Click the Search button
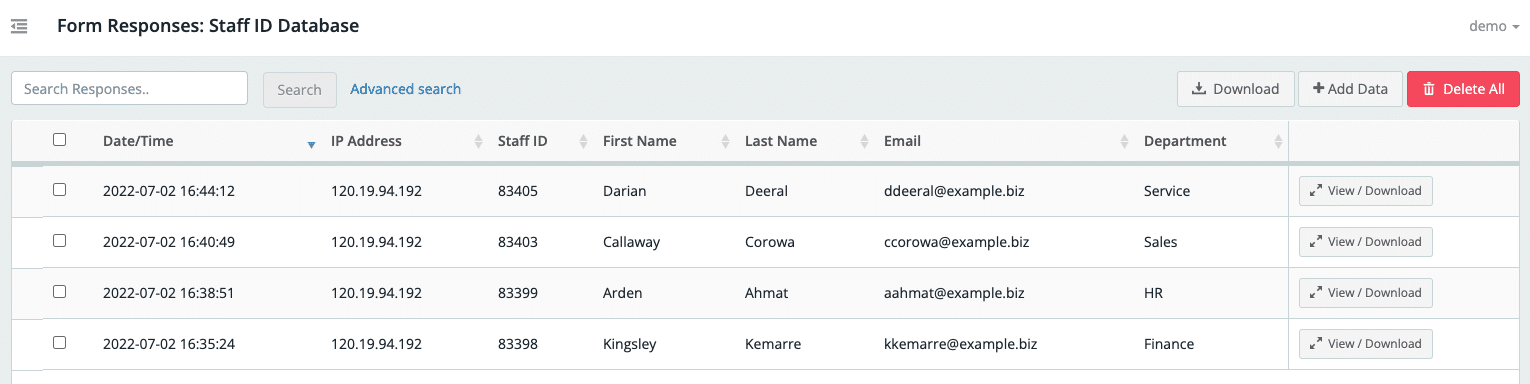The height and width of the screenshot is (384, 1530). [300, 89]
